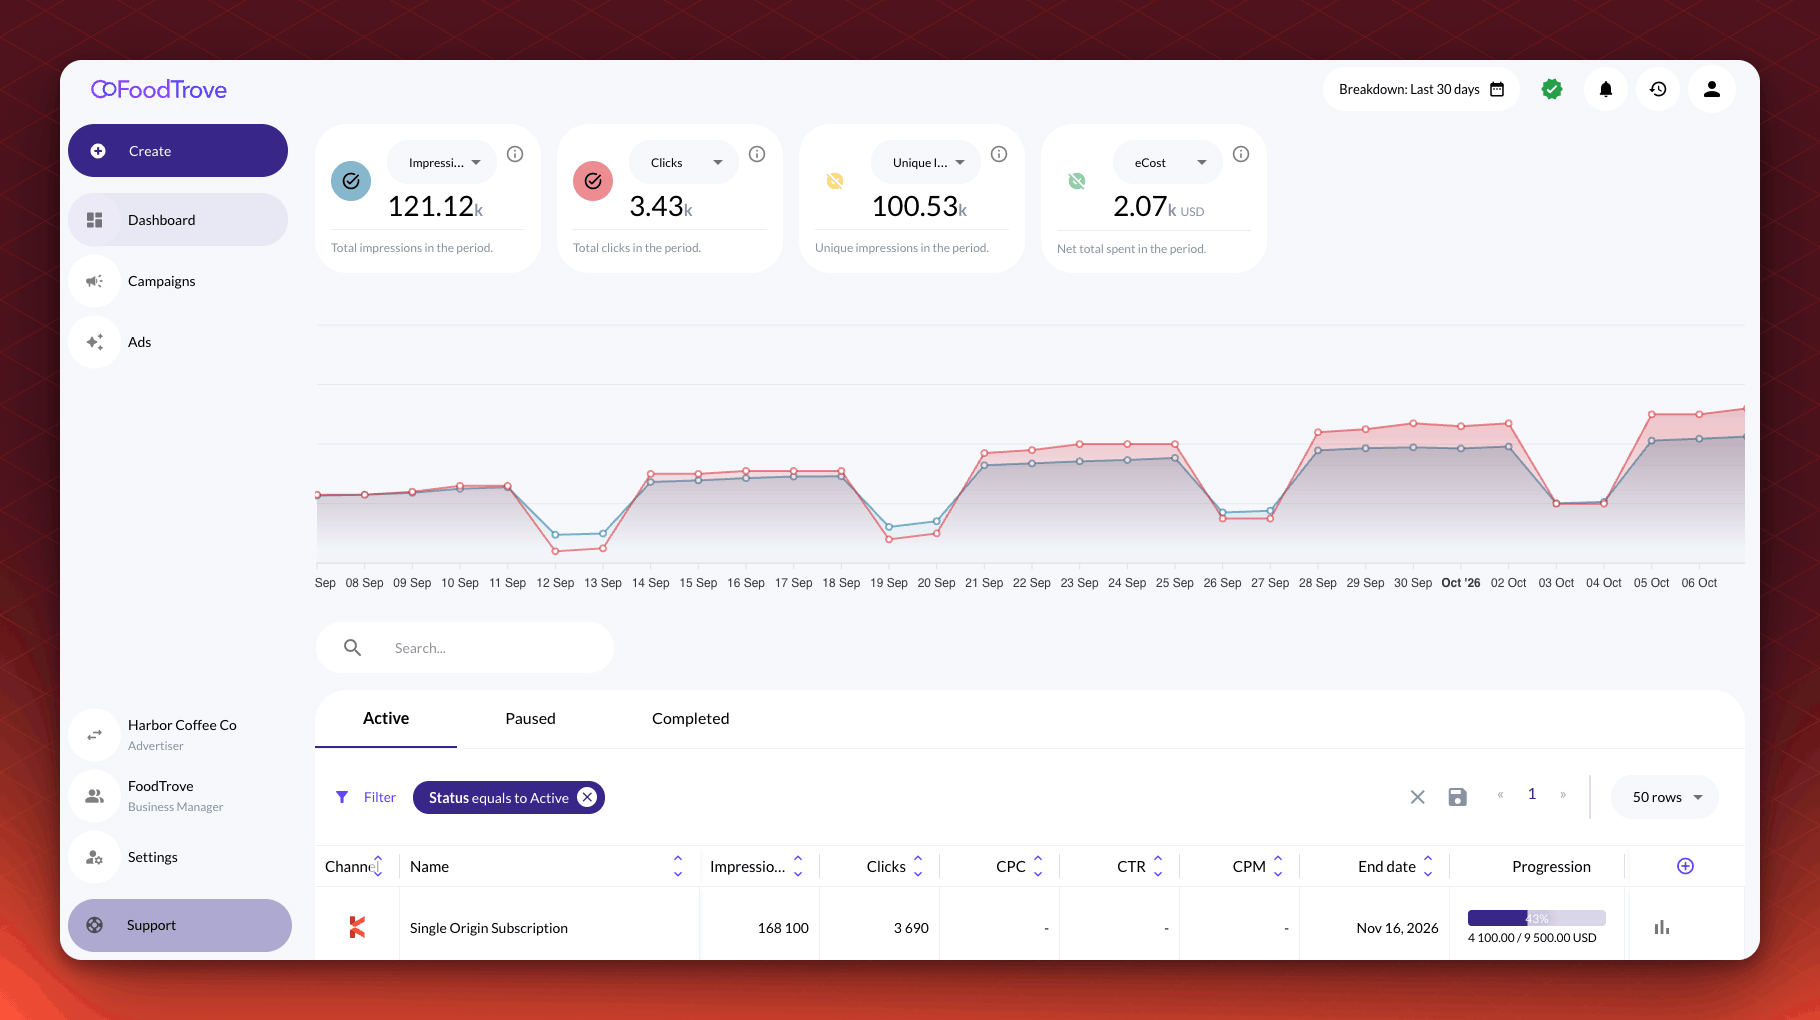This screenshot has width=1820, height=1020.
Task: Open Campaigns in the sidebar
Action: (x=178, y=281)
